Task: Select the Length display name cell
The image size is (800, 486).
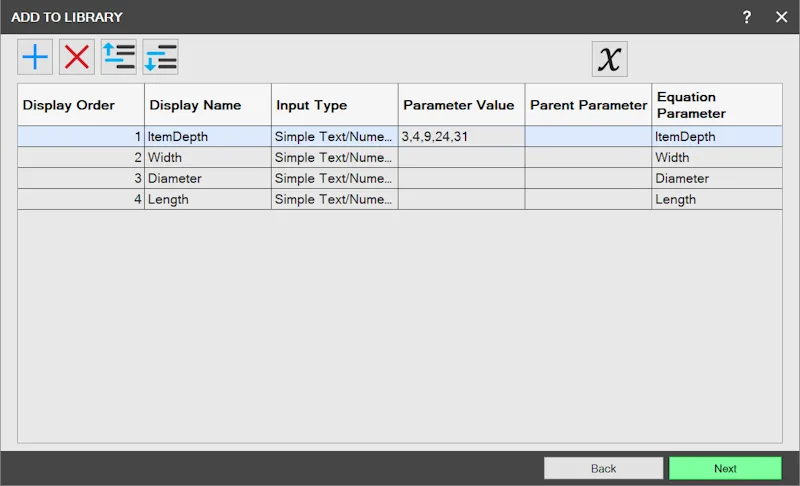Action: point(208,199)
